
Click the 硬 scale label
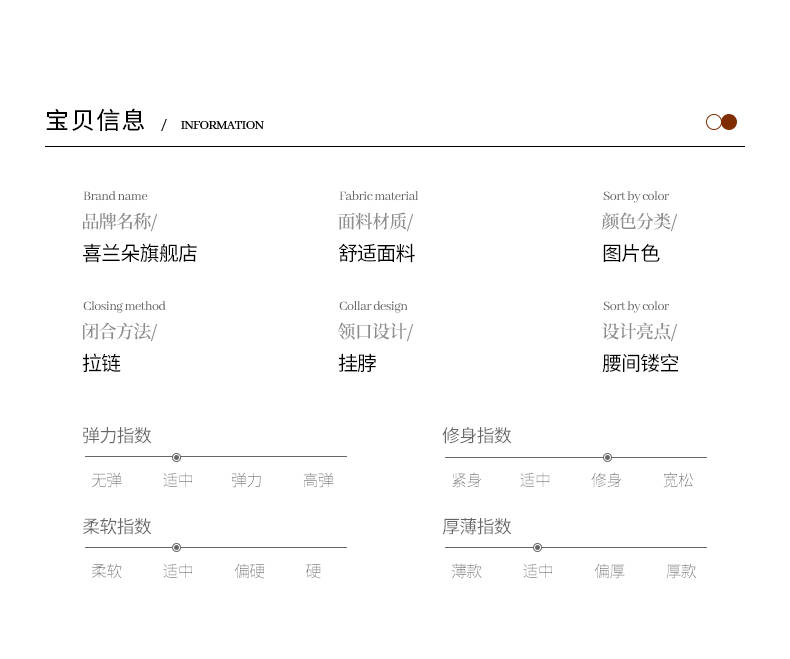click(313, 571)
